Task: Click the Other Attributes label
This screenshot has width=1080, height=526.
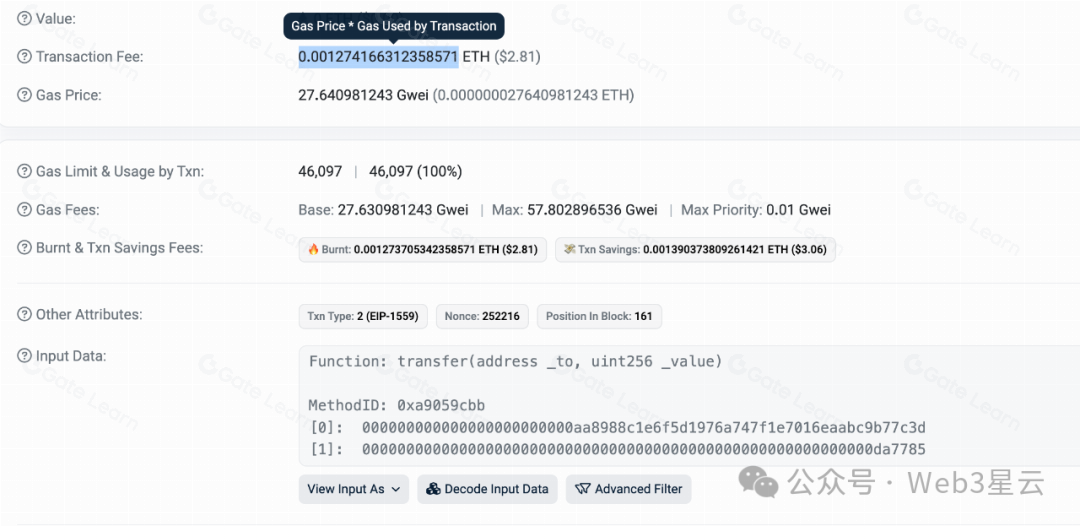Action: (89, 314)
